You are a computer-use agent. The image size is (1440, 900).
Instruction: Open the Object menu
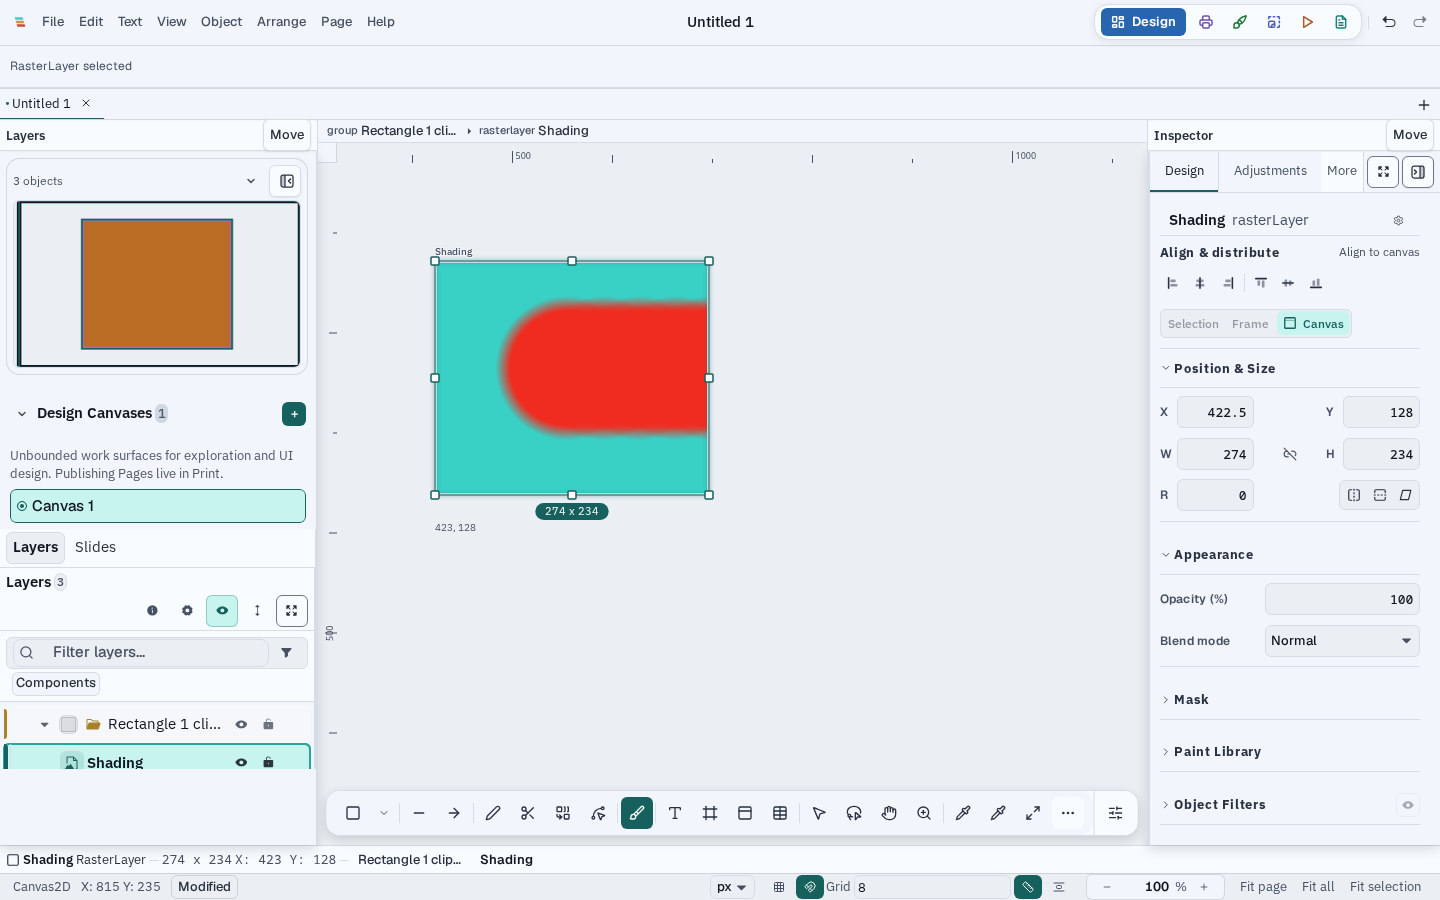coord(221,22)
